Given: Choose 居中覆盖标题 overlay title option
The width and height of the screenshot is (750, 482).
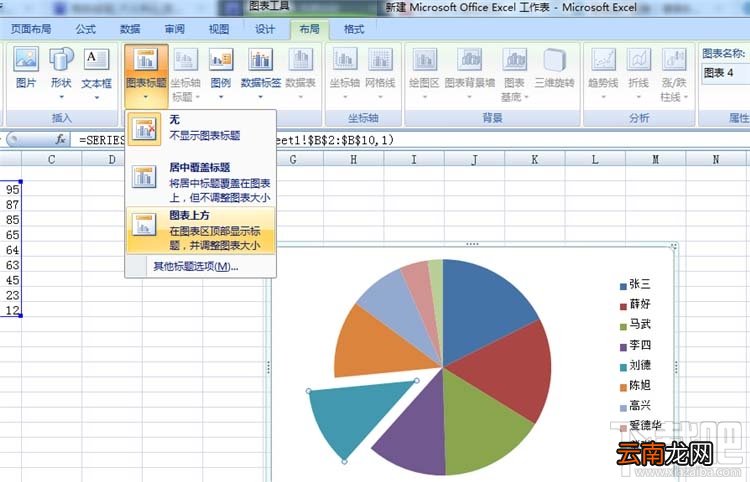Looking at the screenshot, I should [201, 182].
